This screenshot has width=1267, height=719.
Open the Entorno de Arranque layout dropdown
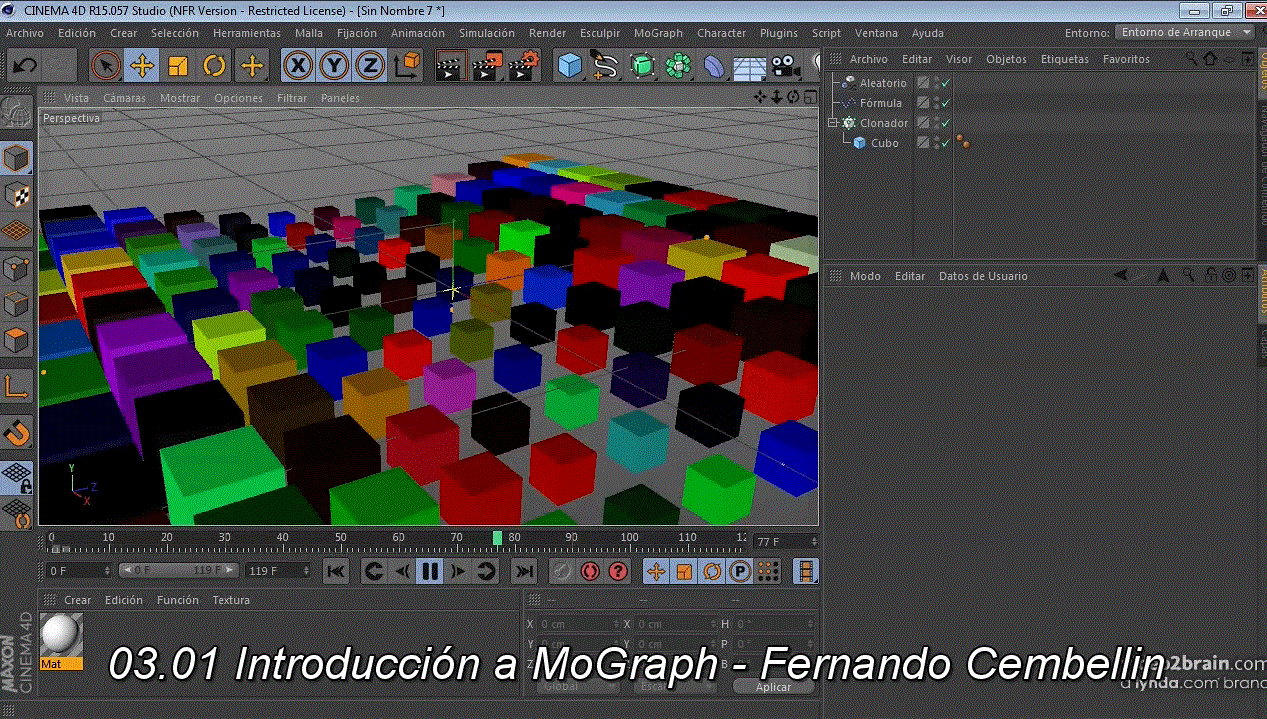coord(1185,32)
